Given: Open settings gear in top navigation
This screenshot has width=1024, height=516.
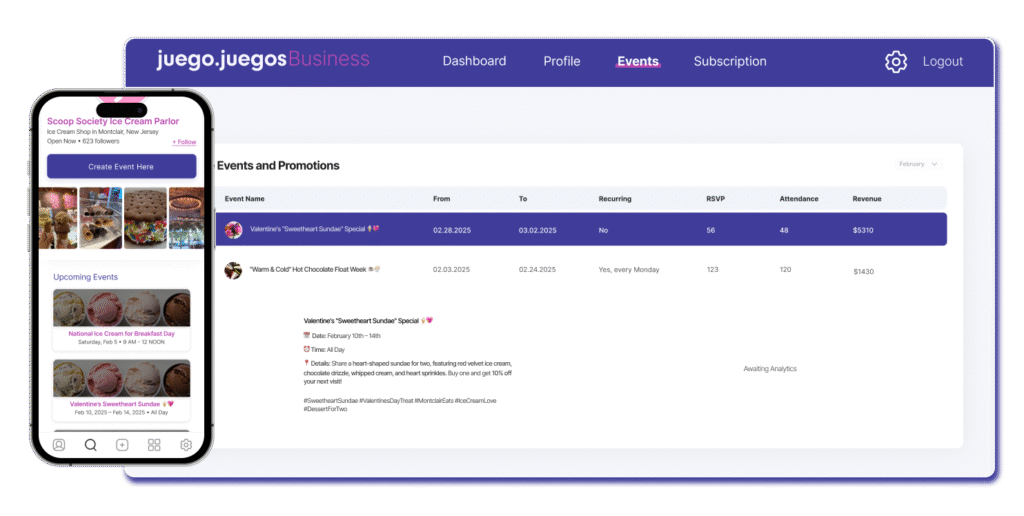Looking at the screenshot, I should (895, 62).
